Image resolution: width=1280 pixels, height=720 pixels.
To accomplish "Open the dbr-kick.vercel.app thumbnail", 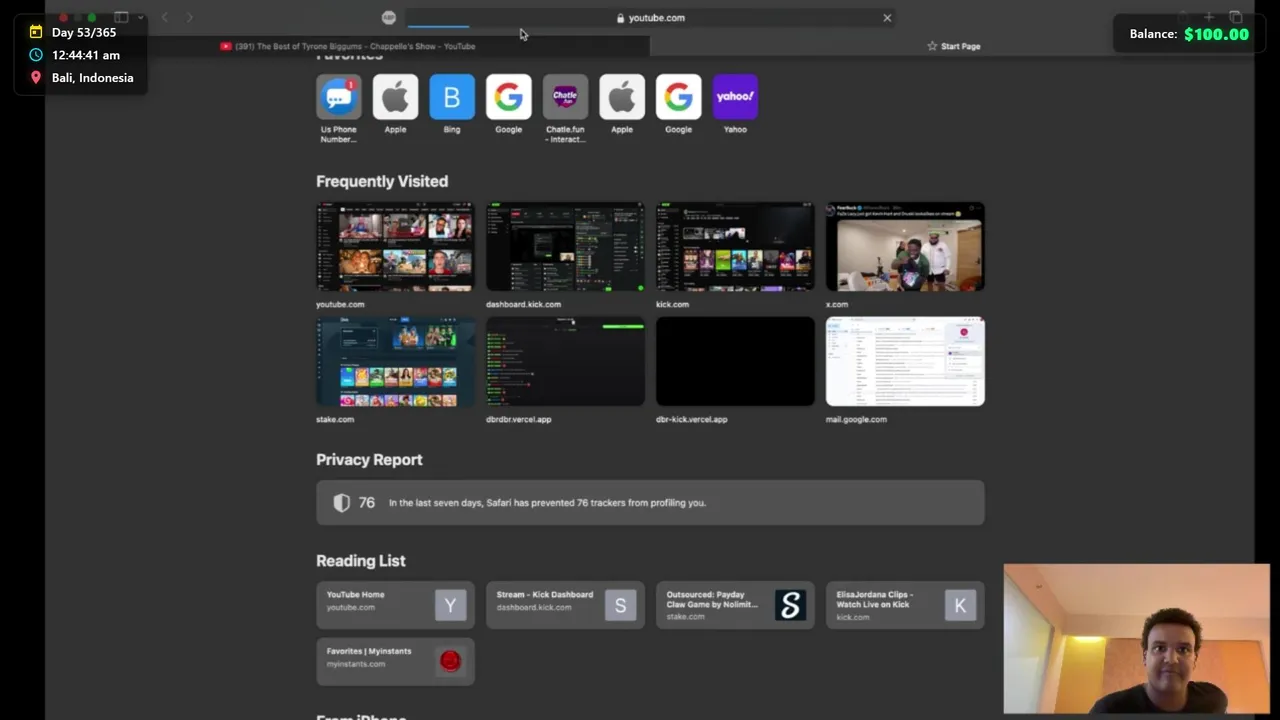I will [735, 362].
